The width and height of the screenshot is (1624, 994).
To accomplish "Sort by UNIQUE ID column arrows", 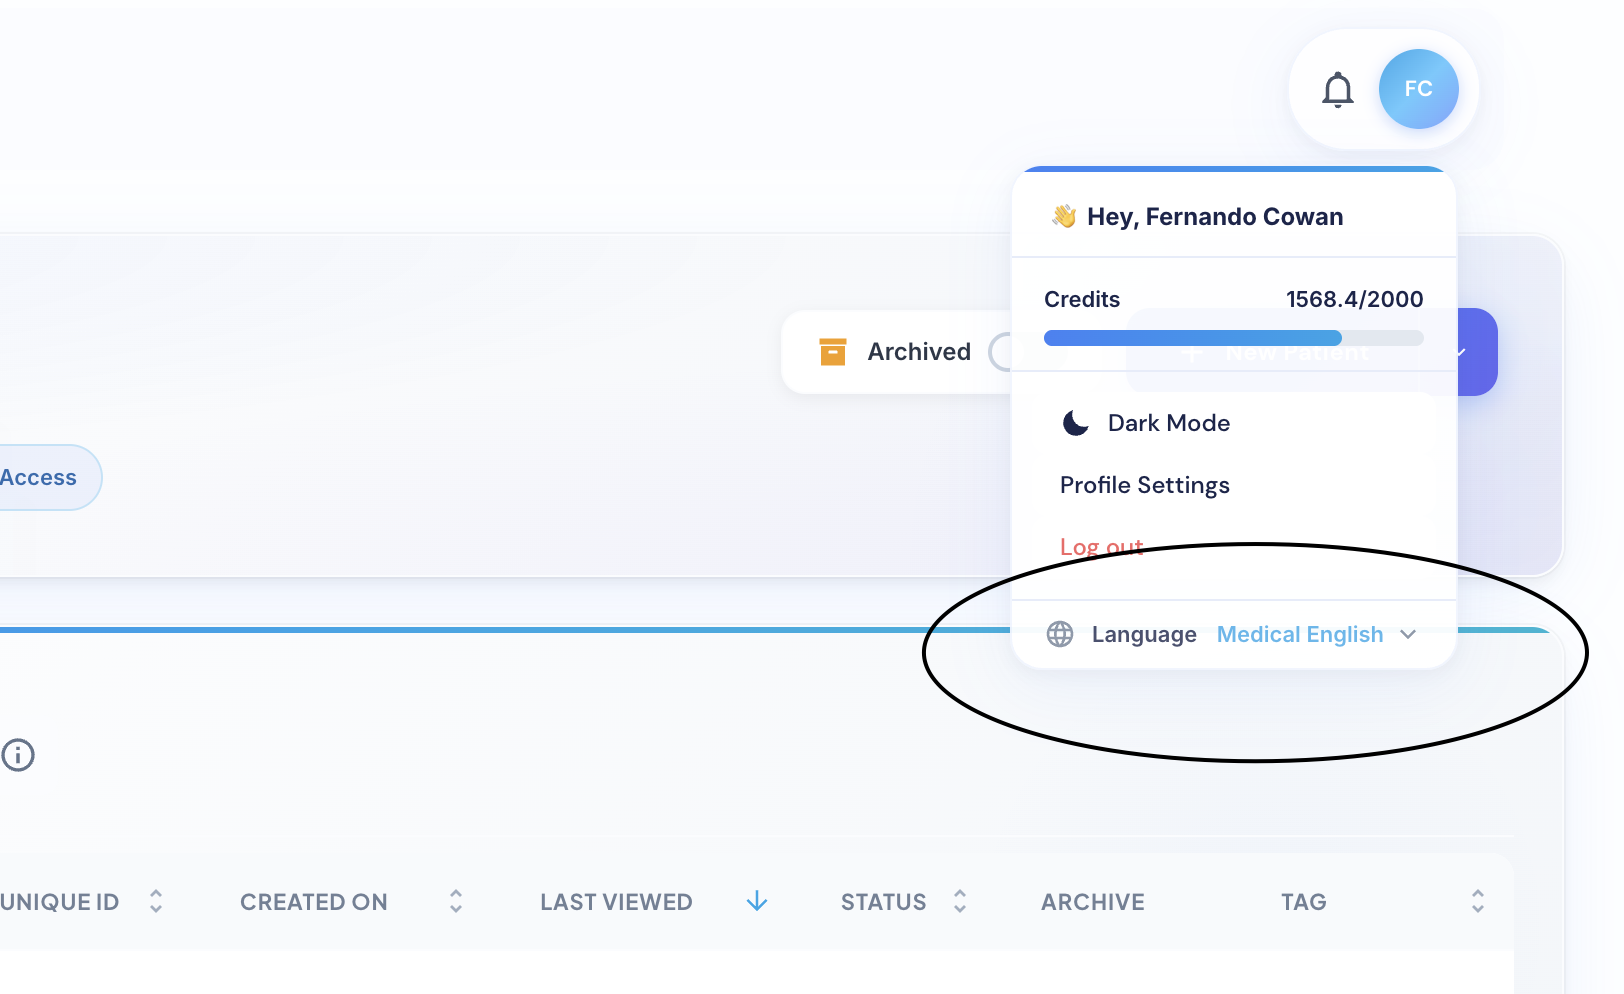I will pyautogui.click(x=156, y=901).
